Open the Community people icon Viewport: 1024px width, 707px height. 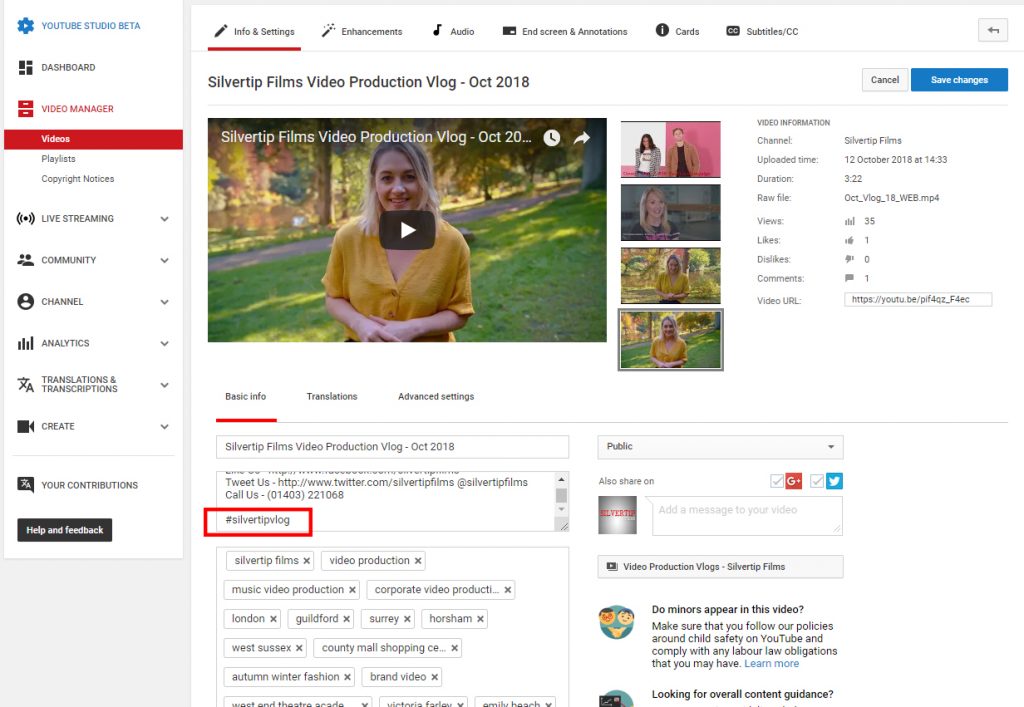(x=25, y=260)
